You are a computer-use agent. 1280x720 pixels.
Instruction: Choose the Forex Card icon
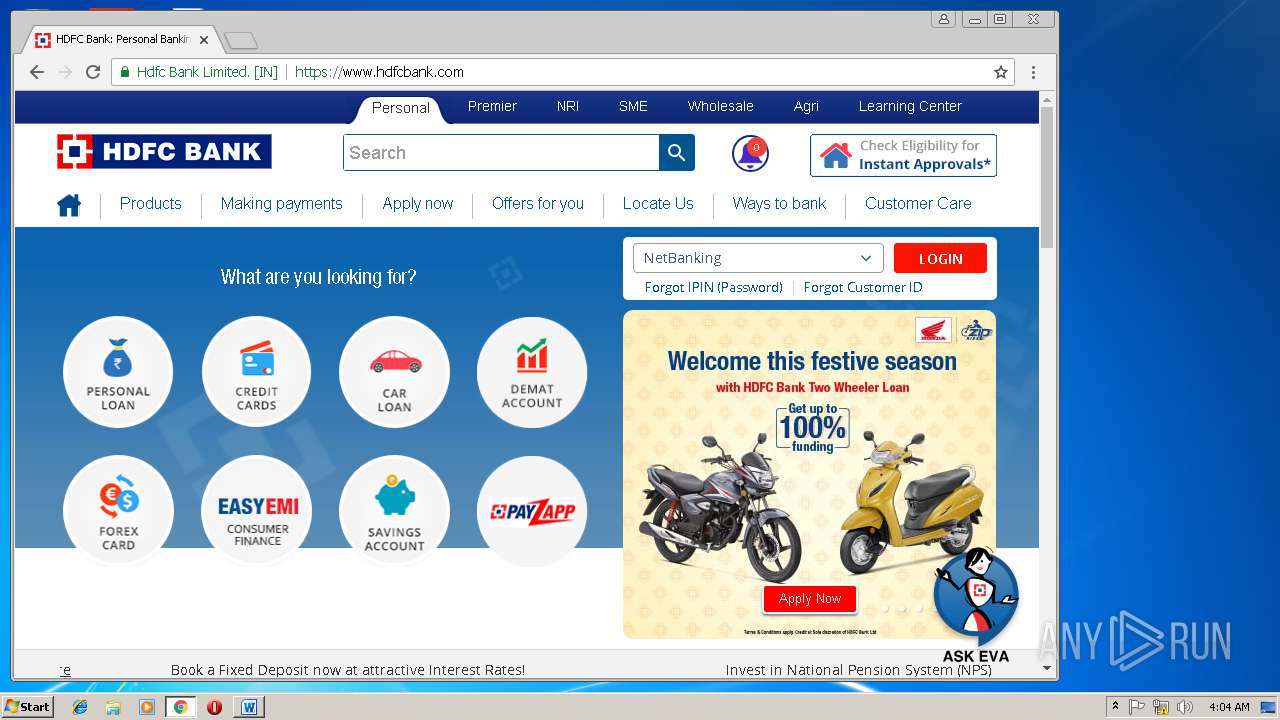point(118,511)
